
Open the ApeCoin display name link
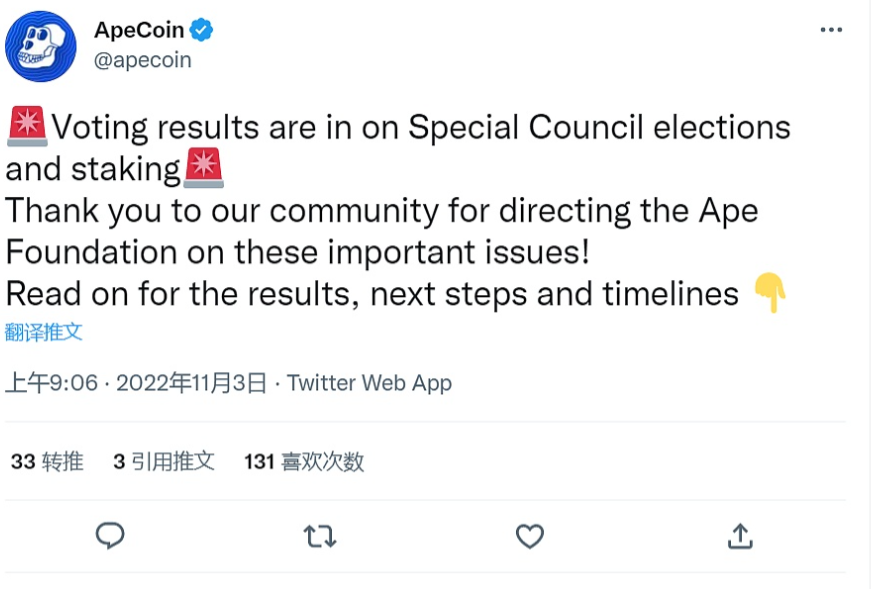click(139, 30)
